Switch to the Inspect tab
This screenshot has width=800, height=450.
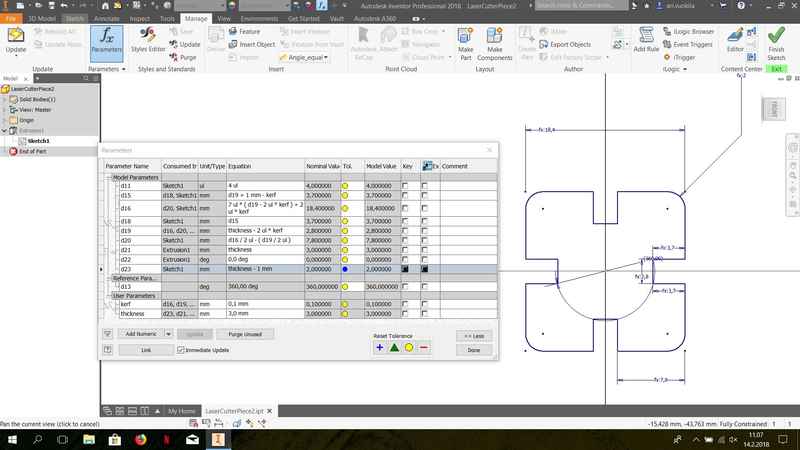pos(139,18)
